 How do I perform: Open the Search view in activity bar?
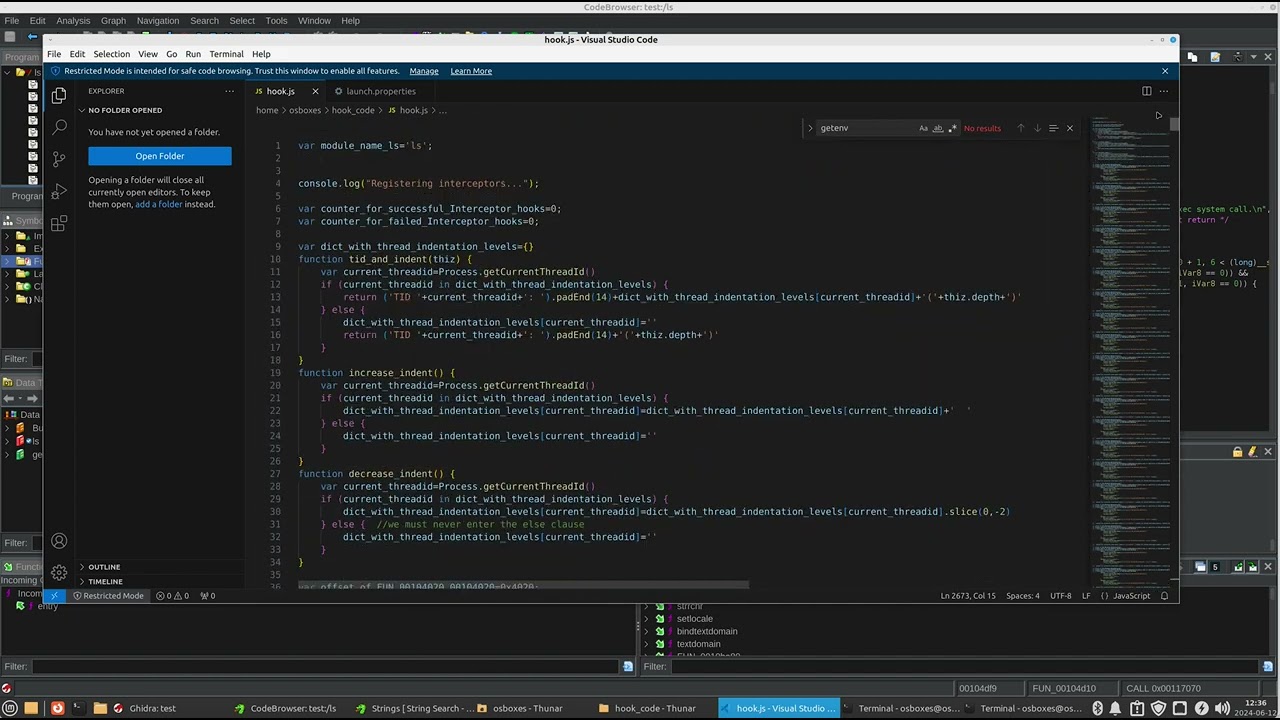[59, 127]
